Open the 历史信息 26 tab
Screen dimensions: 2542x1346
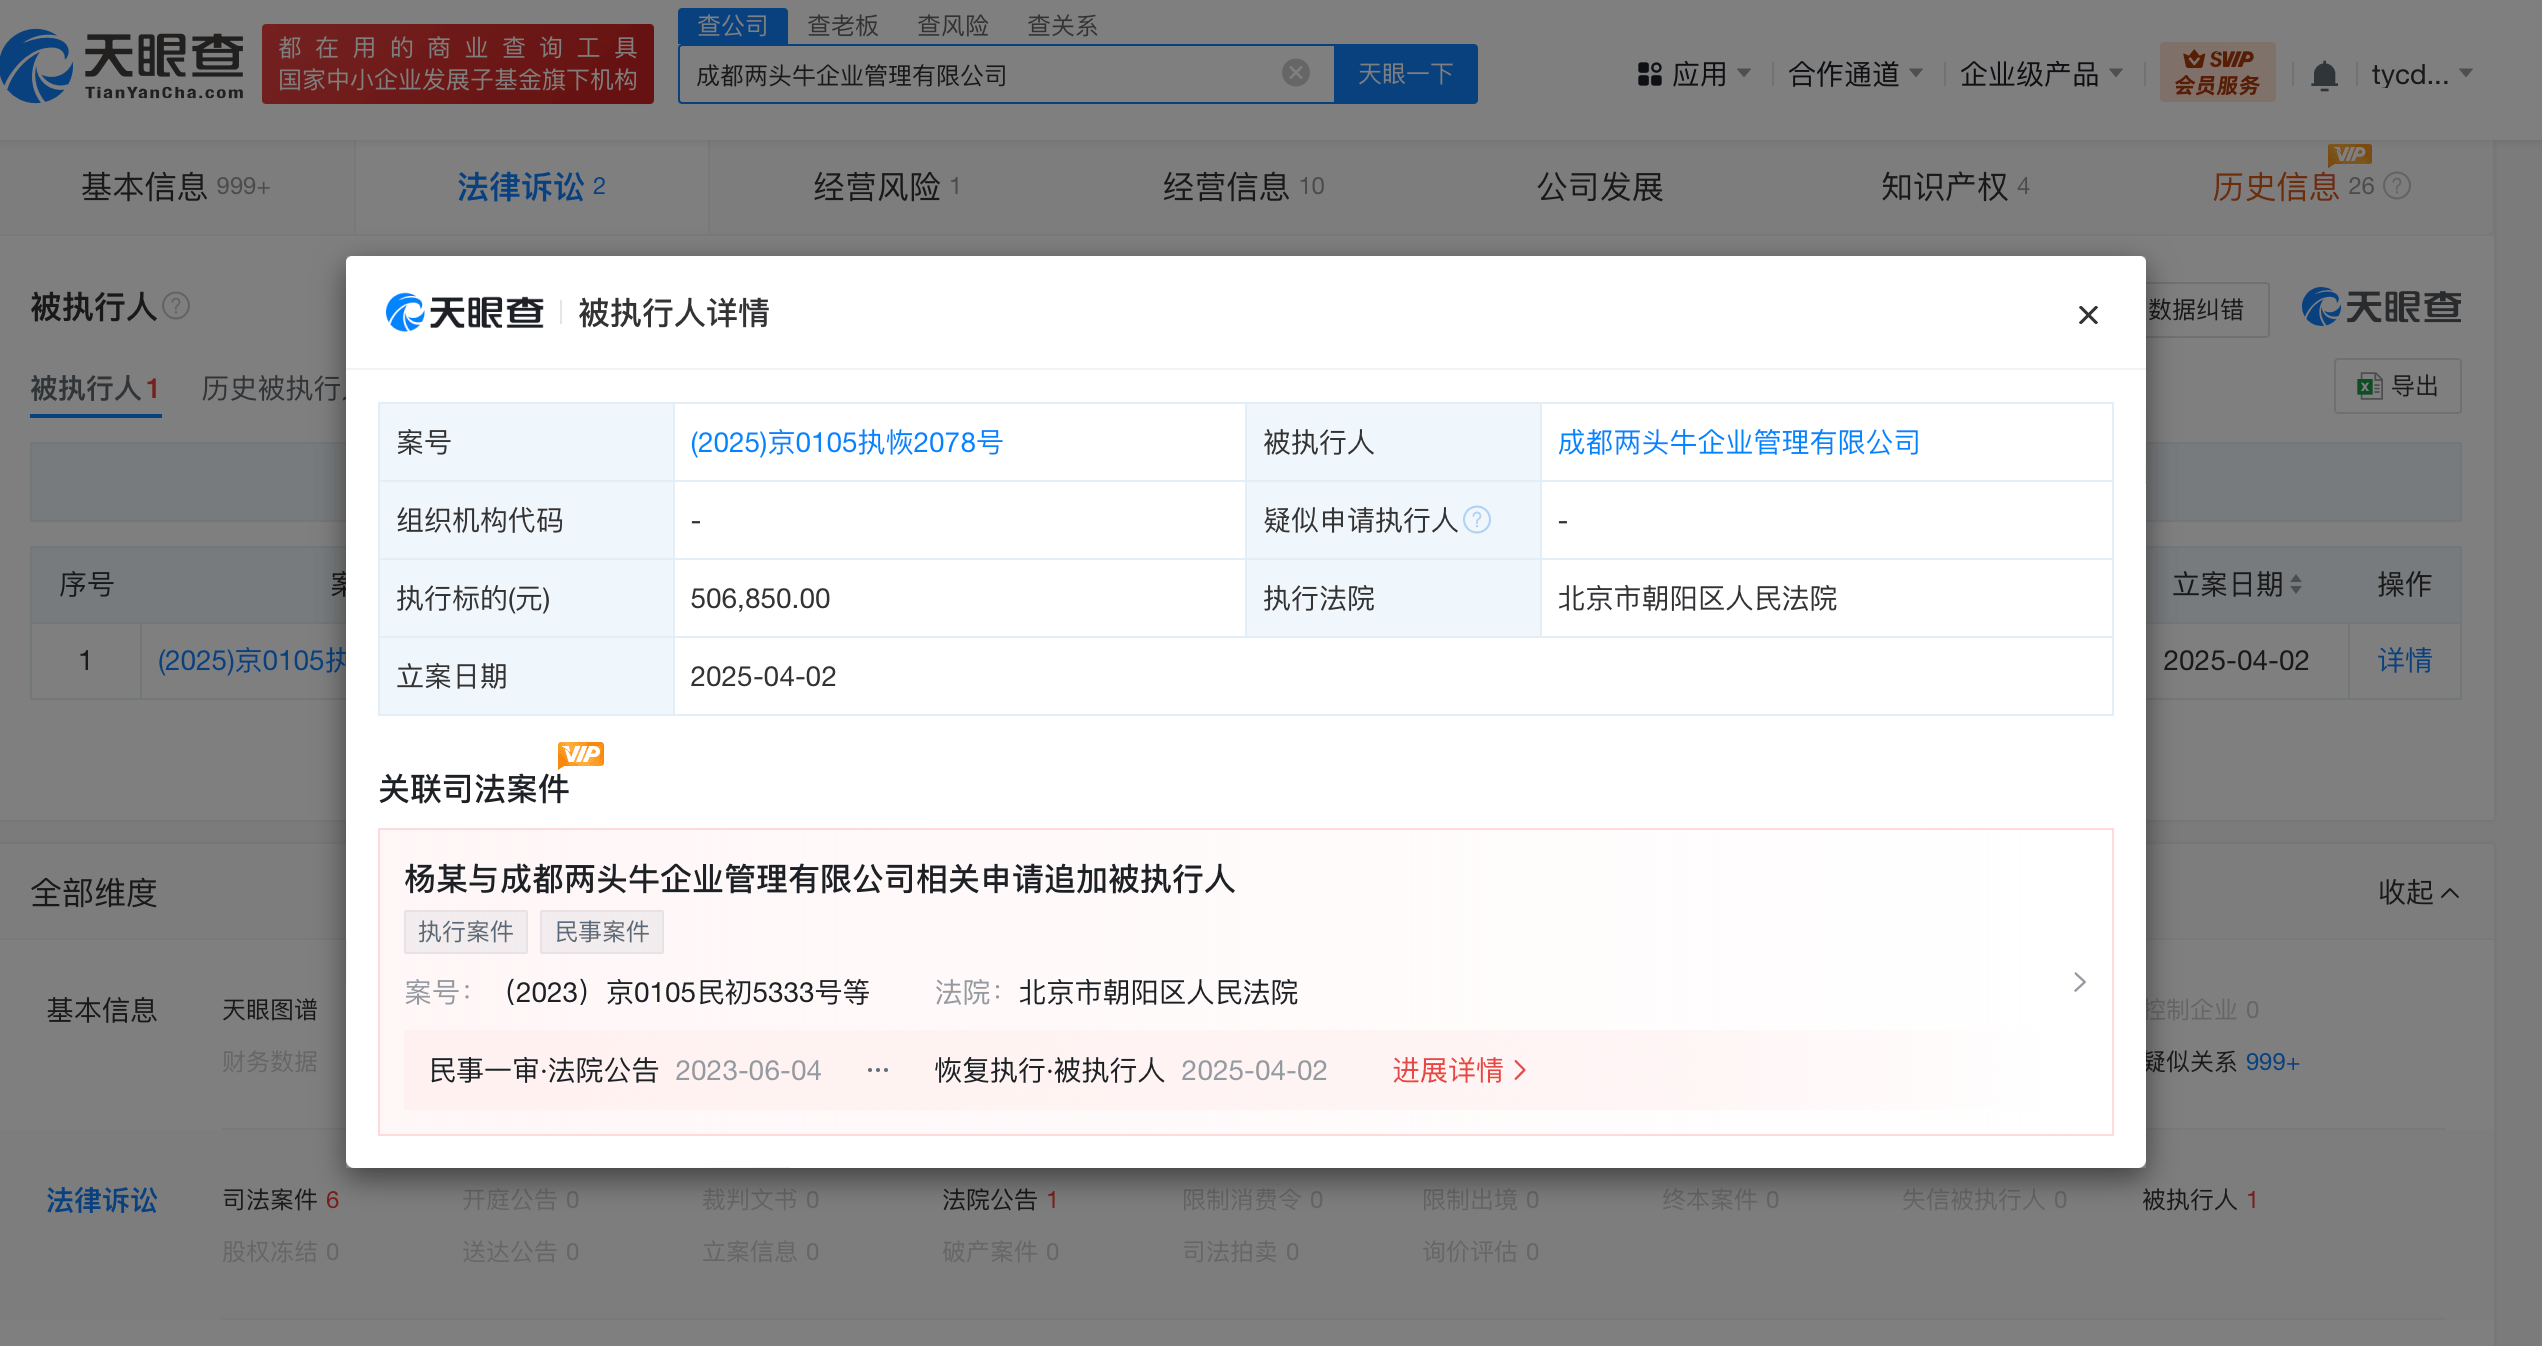coord(2292,186)
